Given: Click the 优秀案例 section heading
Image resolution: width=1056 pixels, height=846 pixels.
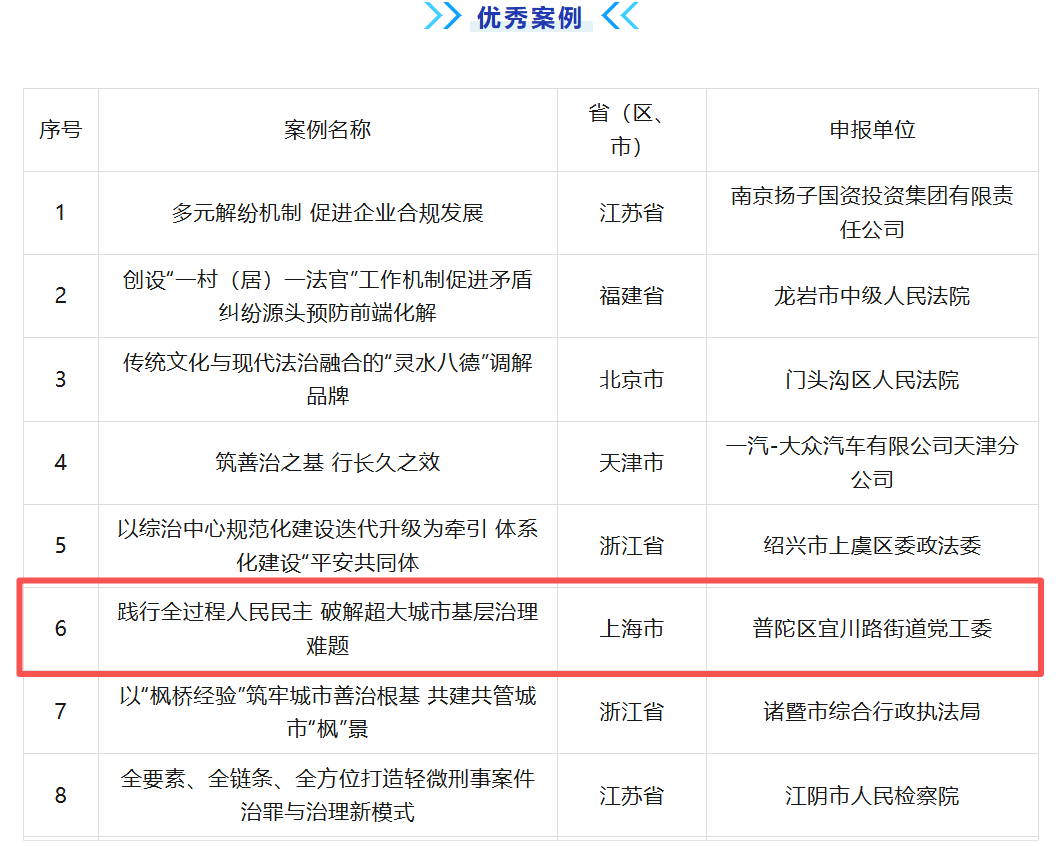Looking at the screenshot, I should [x=530, y=17].
